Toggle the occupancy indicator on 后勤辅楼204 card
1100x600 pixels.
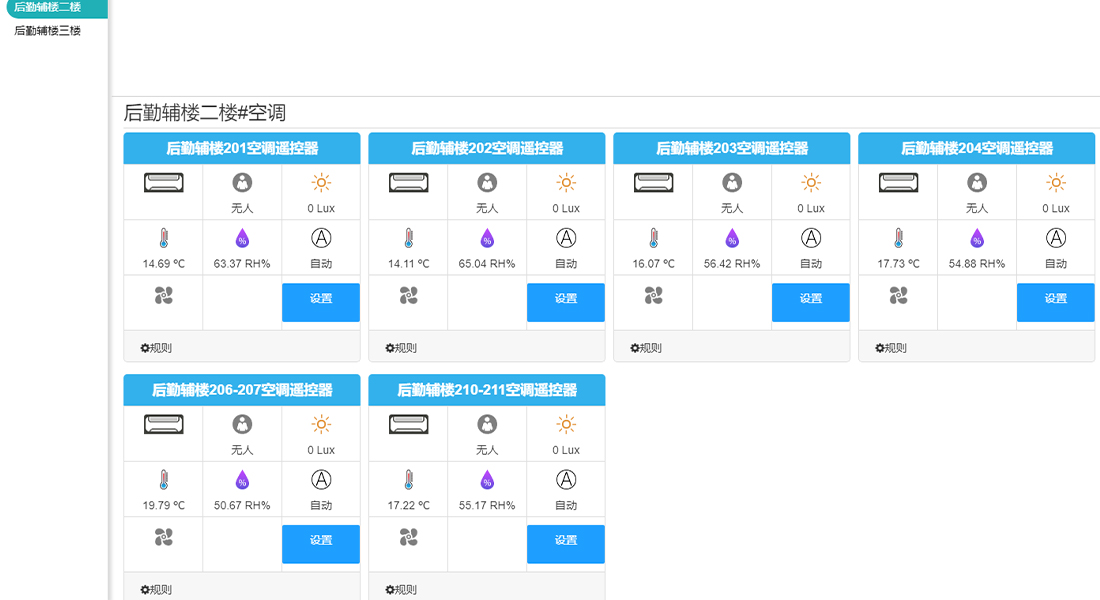point(977,181)
